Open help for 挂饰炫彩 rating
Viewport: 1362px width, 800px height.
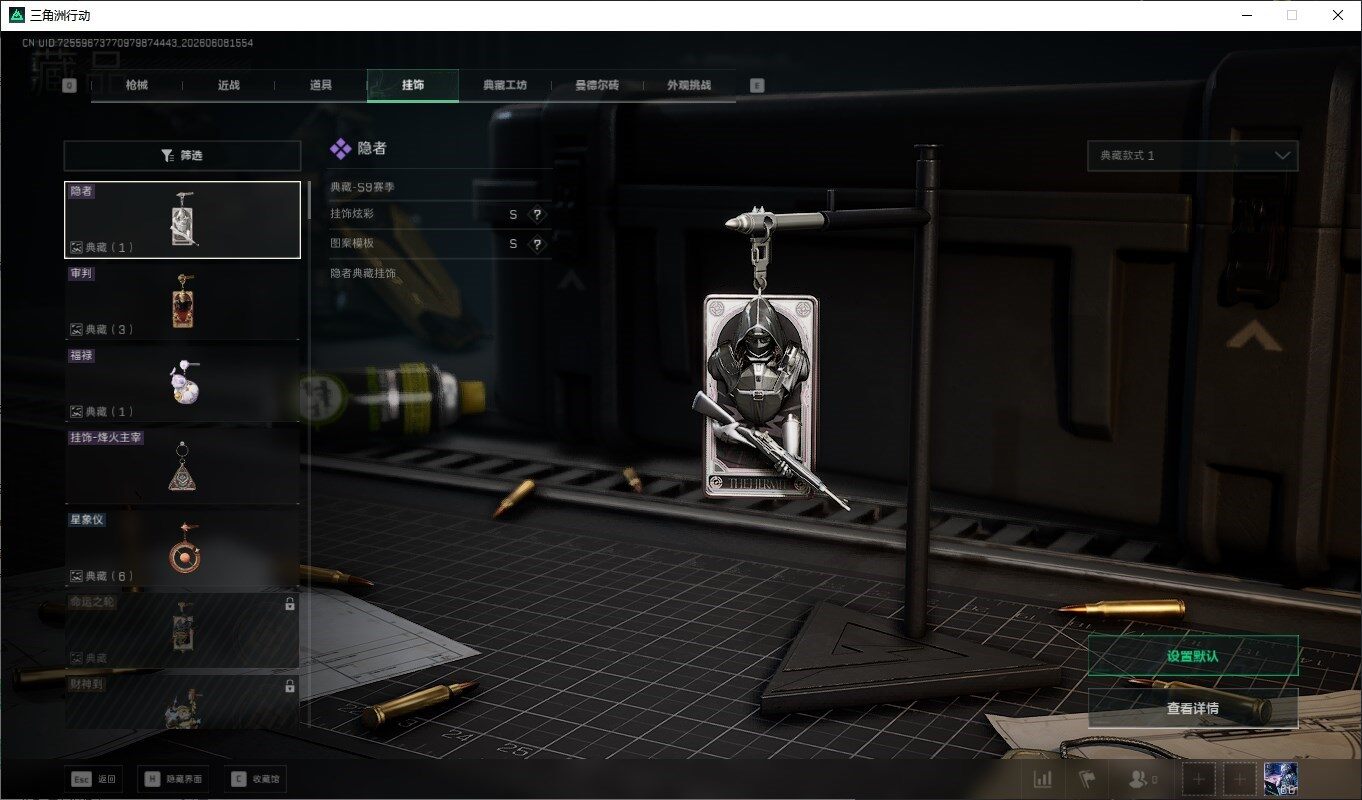537,214
